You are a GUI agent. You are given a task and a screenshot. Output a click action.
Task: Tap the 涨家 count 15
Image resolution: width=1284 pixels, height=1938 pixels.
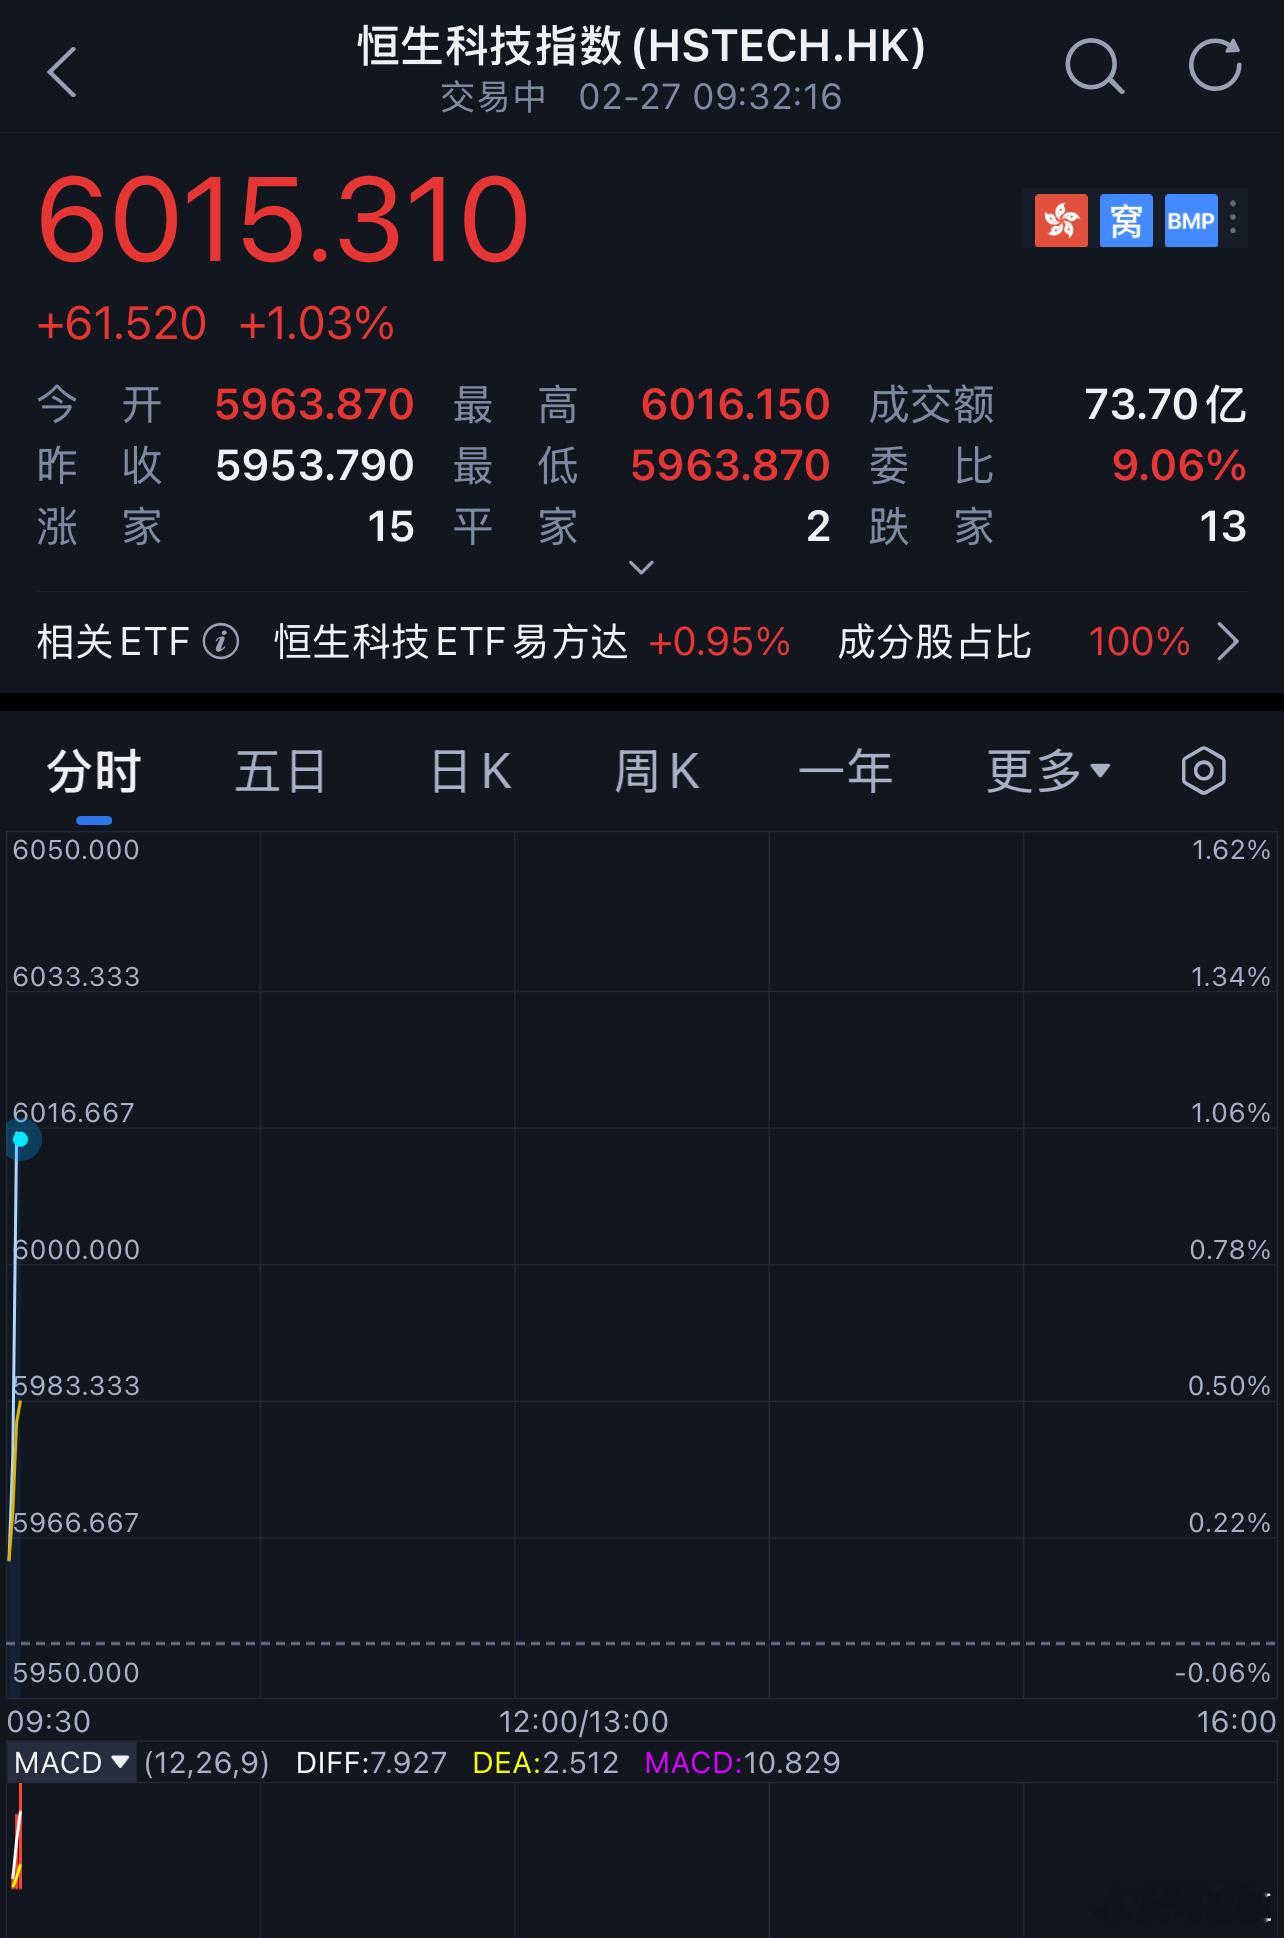390,527
